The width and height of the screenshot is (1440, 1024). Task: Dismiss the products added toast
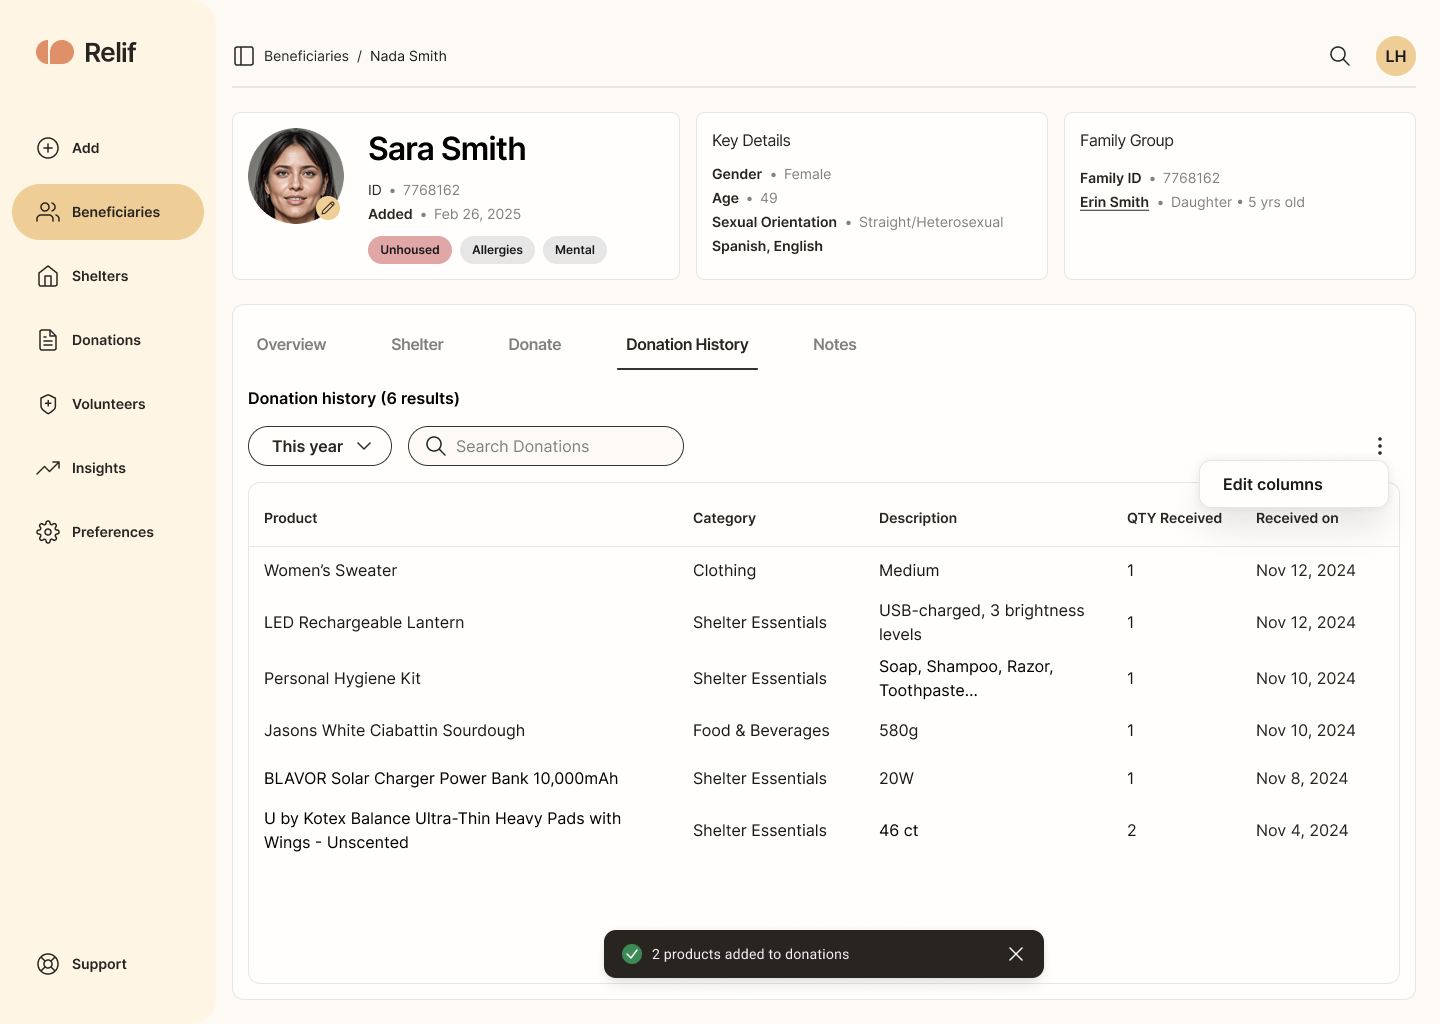pos(1016,954)
